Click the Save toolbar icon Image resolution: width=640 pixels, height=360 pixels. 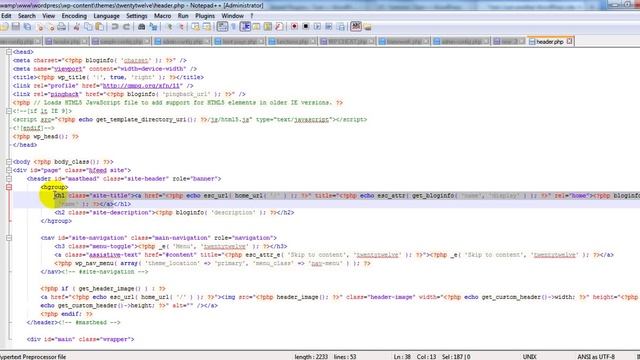click(x=16, y=27)
